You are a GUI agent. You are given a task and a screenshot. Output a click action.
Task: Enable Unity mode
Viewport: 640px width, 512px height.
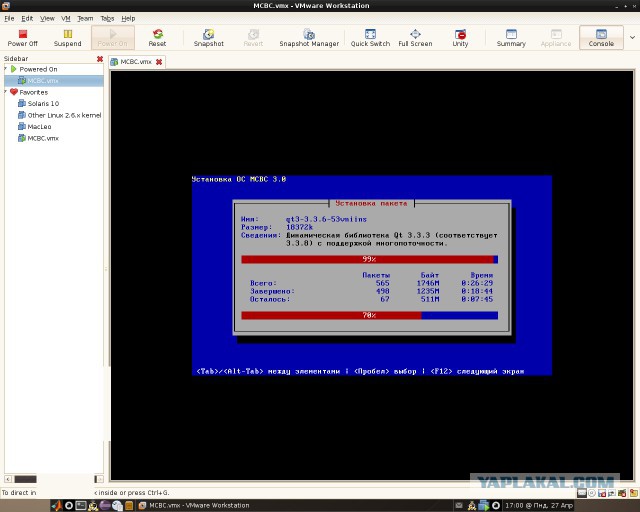coord(460,38)
